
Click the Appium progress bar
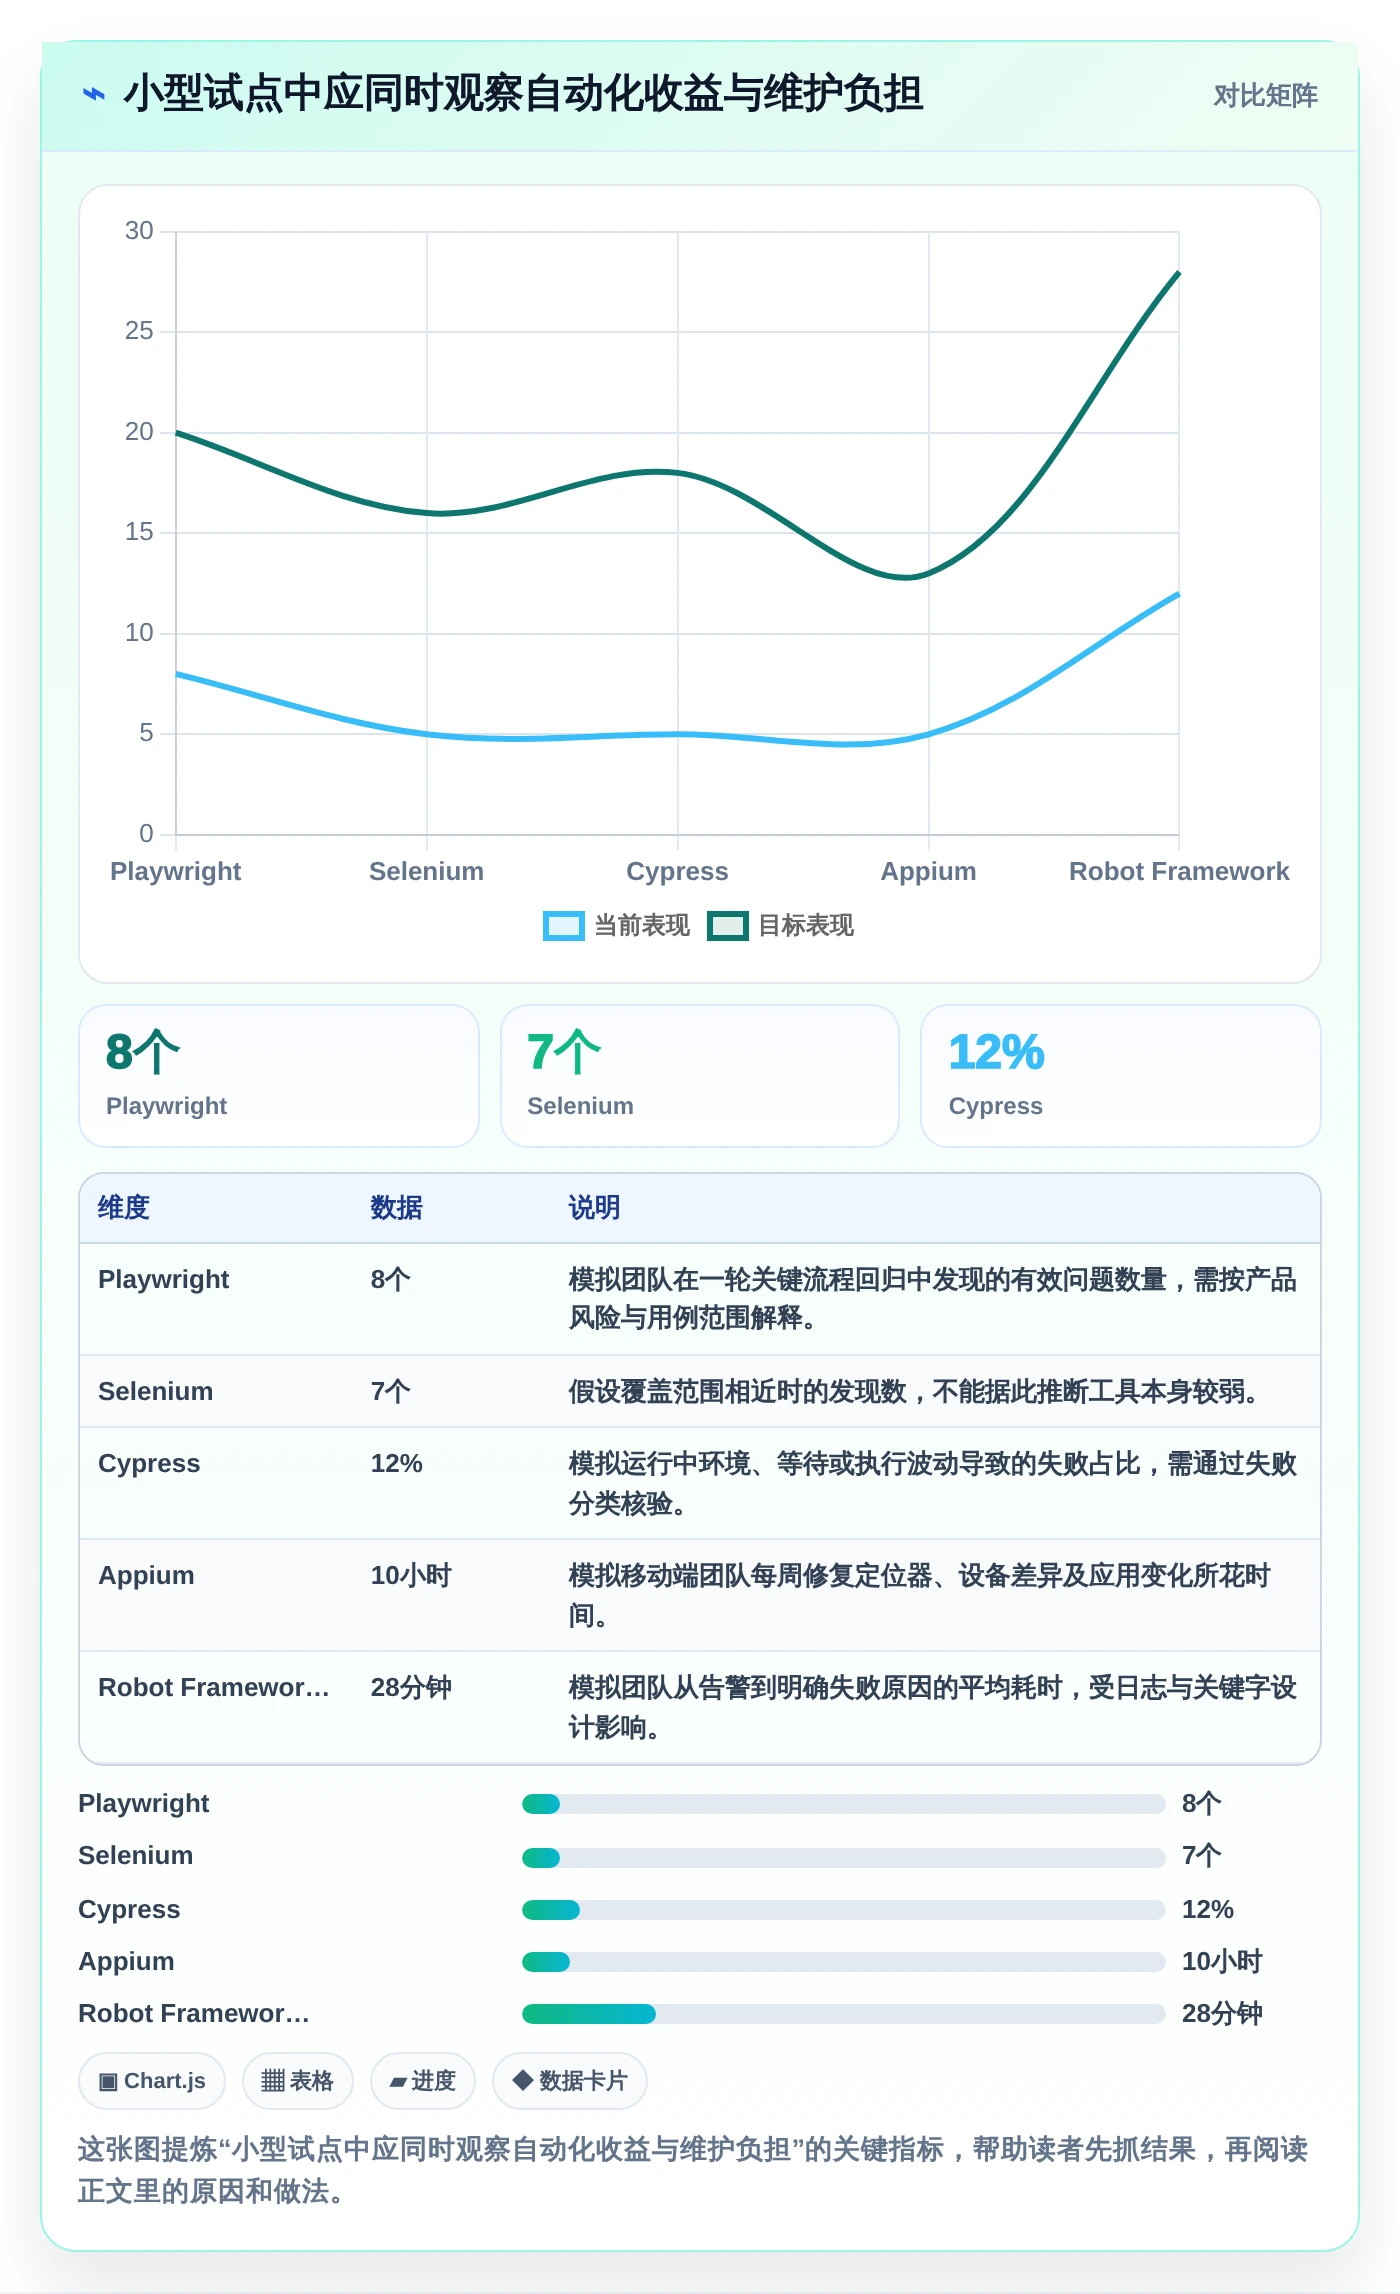[x=843, y=1962]
